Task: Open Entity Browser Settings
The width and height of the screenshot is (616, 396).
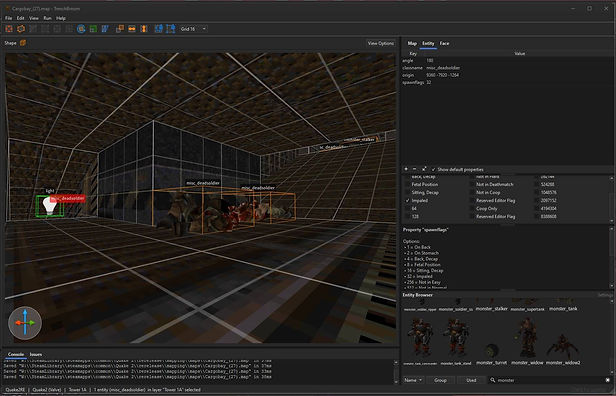Action: tap(605, 295)
